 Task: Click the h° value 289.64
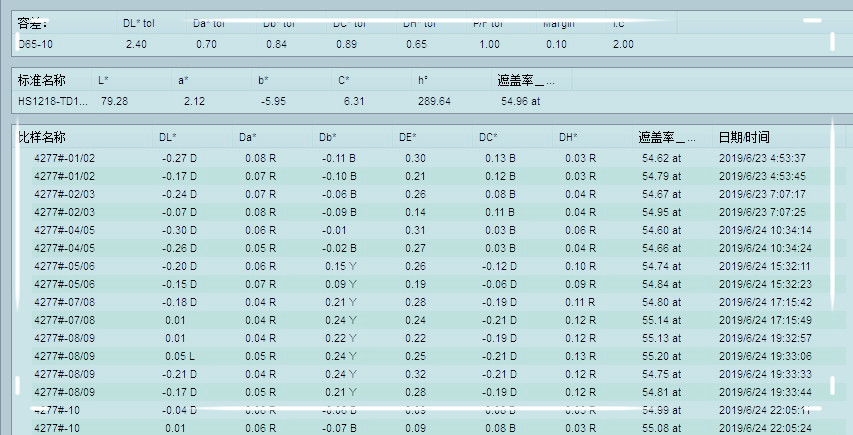[434, 101]
